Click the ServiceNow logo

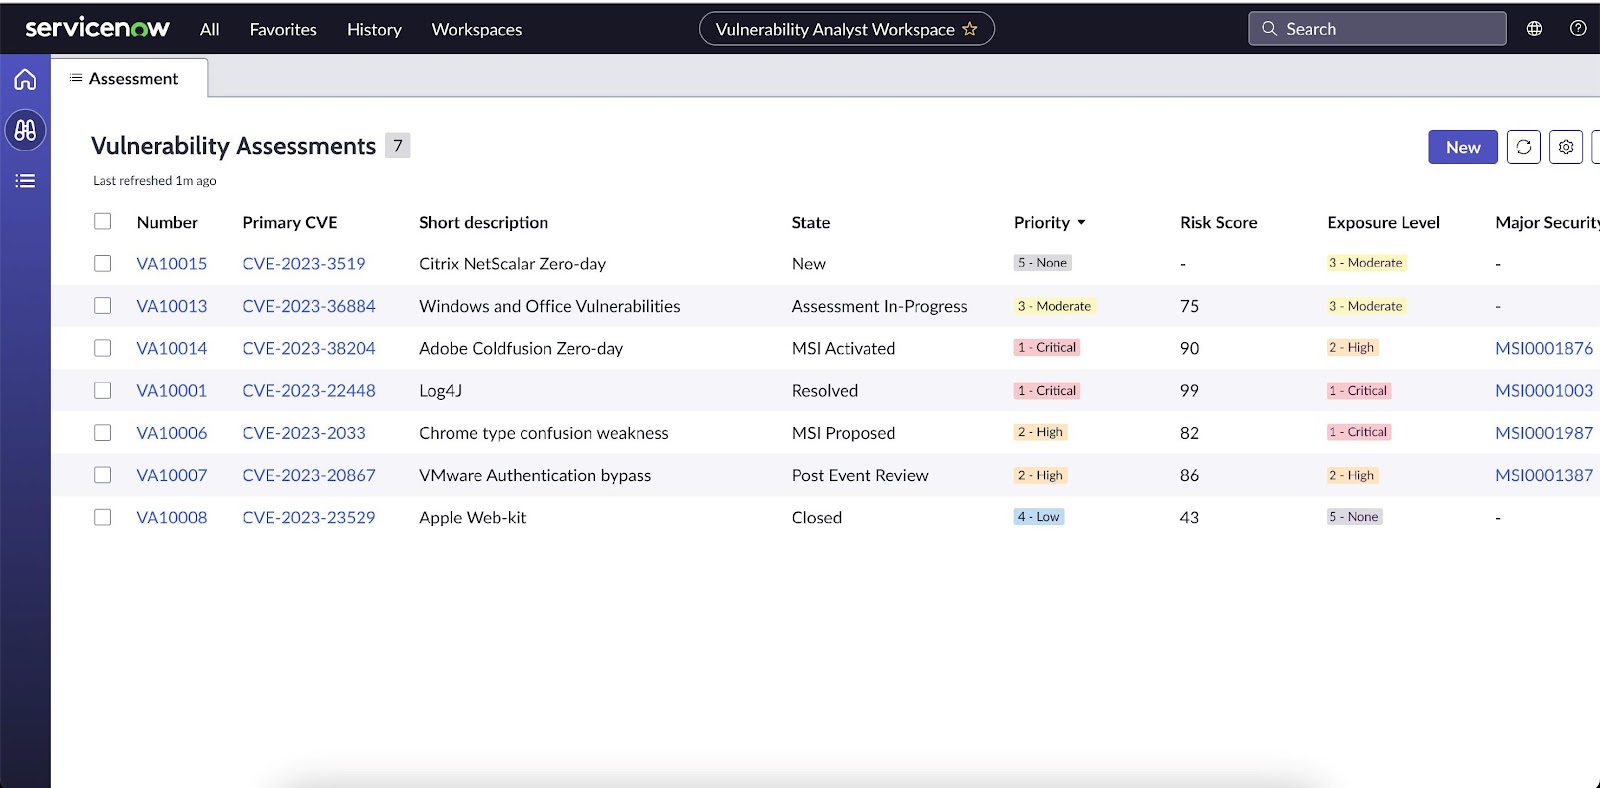97,28
